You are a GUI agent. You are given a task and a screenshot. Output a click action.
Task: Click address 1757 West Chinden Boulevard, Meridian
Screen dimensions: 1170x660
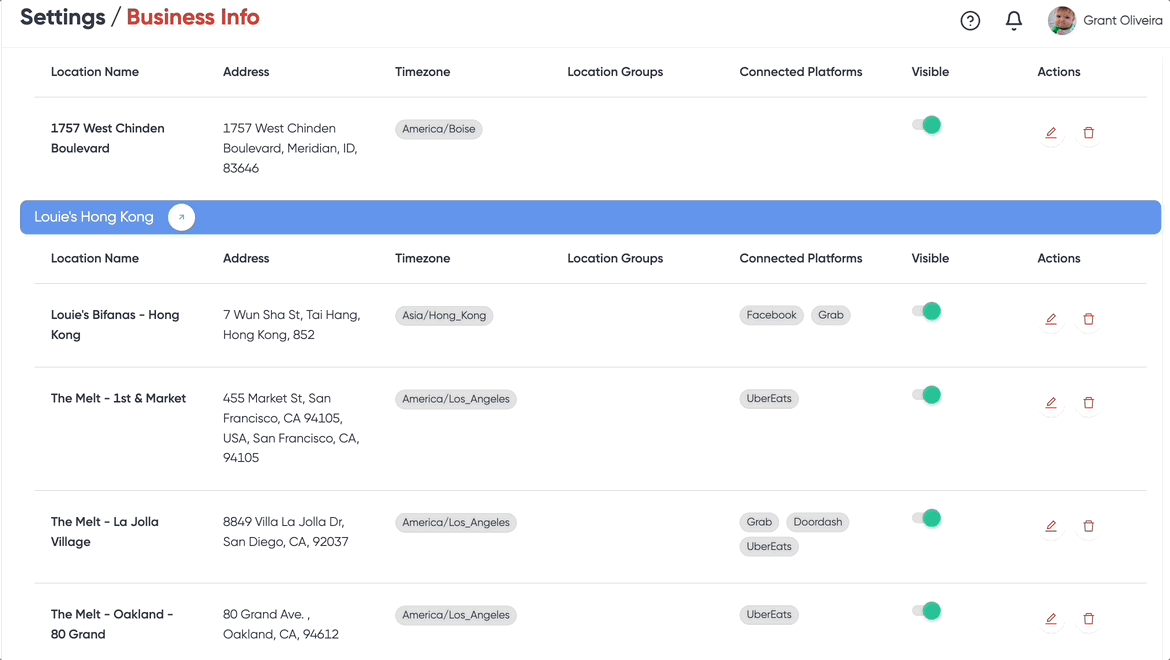(x=290, y=148)
